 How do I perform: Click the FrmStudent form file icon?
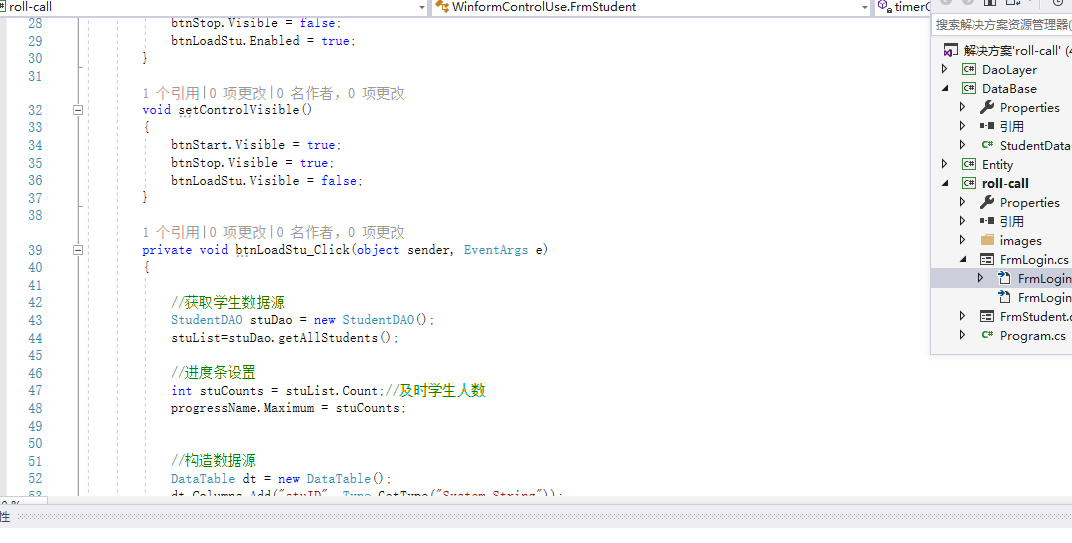click(x=987, y=316)
